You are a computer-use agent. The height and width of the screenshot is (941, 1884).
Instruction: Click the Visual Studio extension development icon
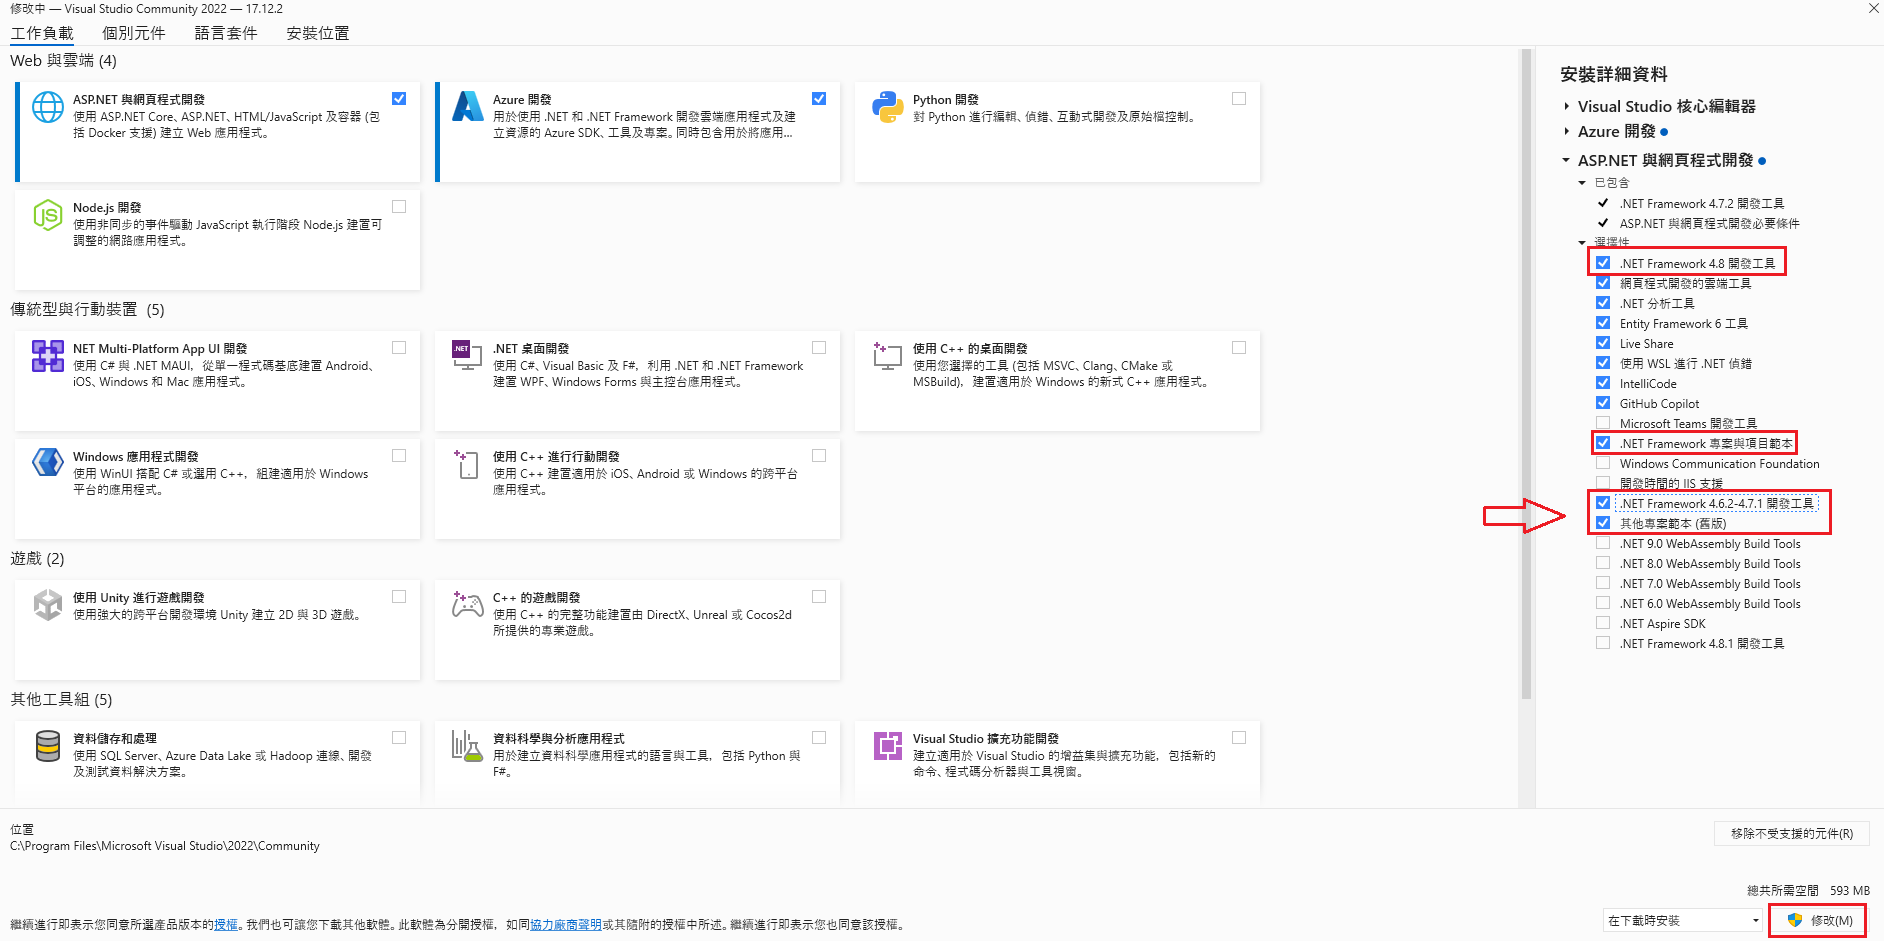click(888, 746)
